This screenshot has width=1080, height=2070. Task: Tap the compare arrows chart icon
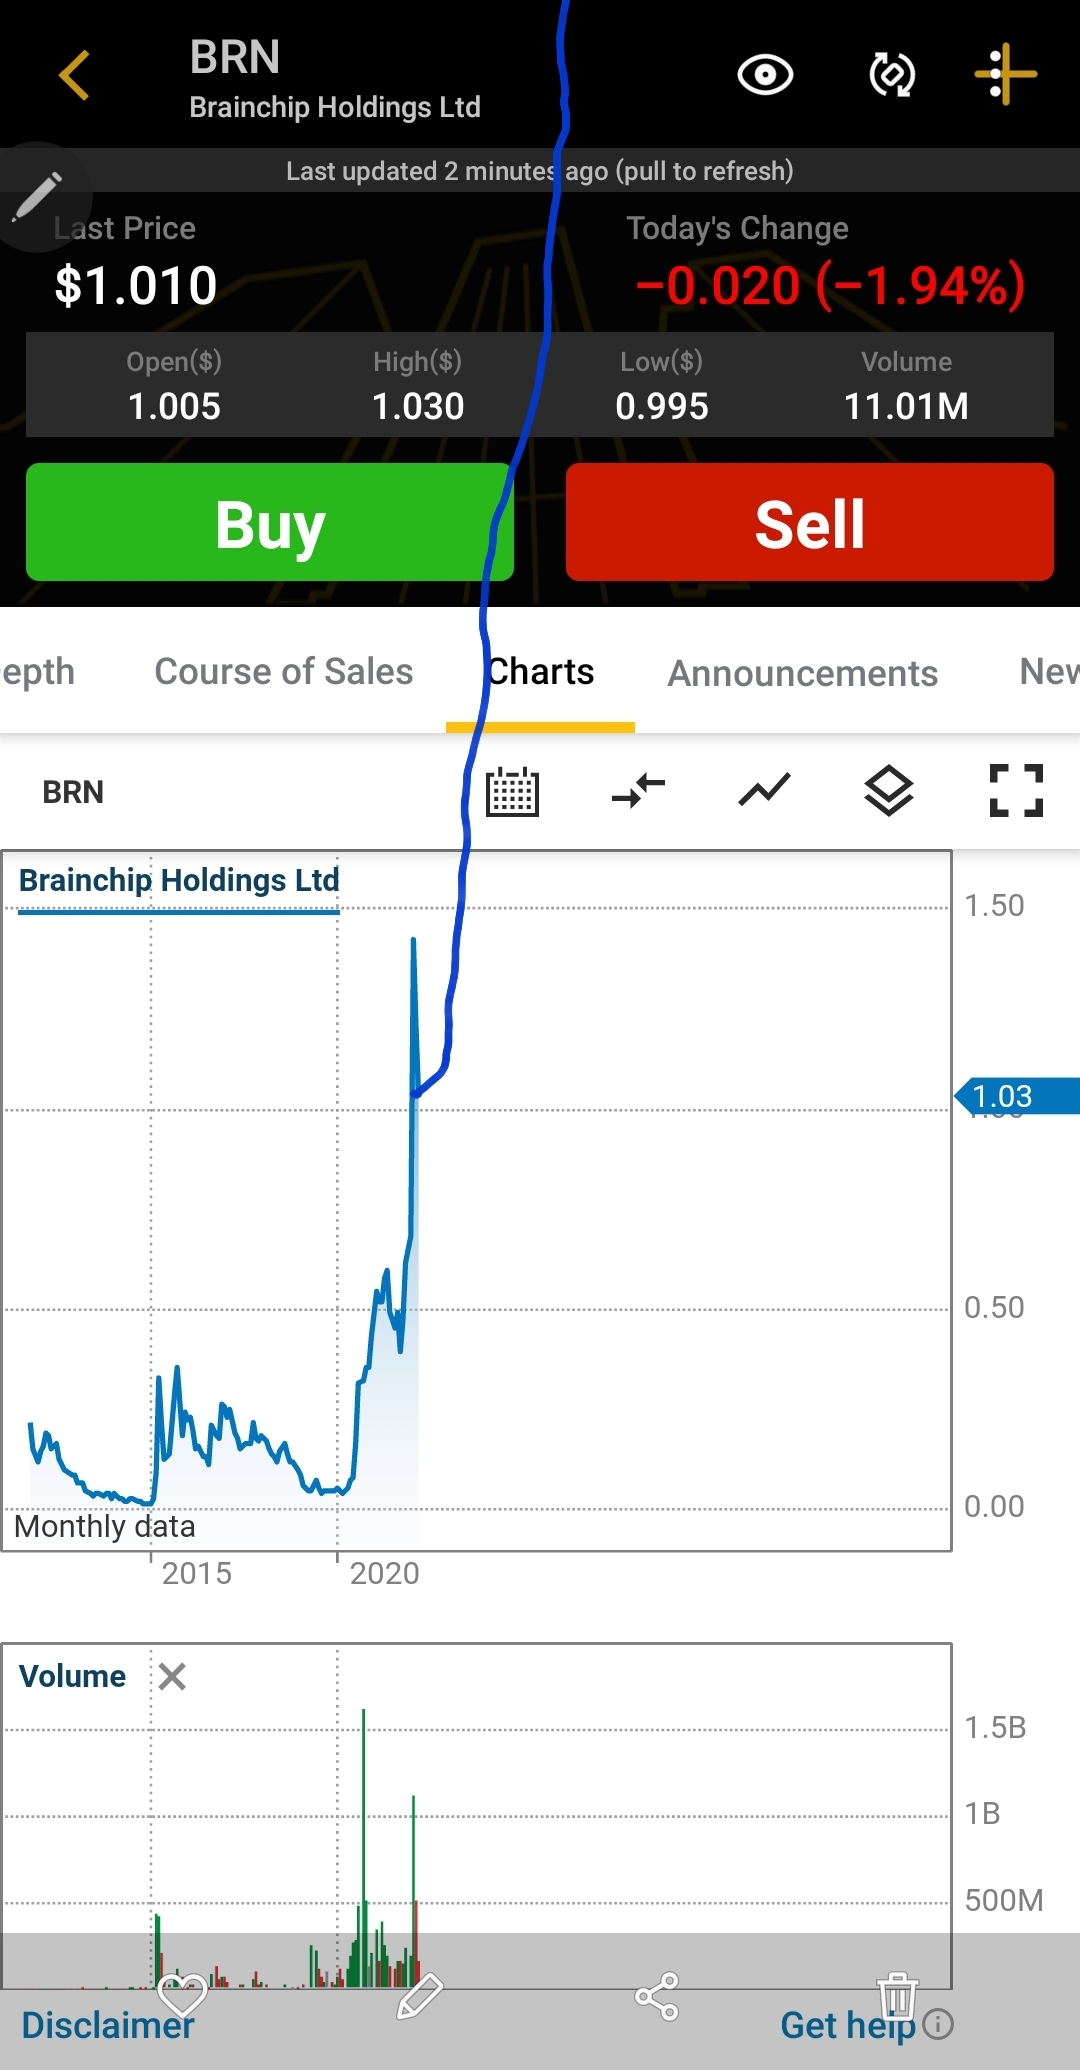click(x=638, y=792)
